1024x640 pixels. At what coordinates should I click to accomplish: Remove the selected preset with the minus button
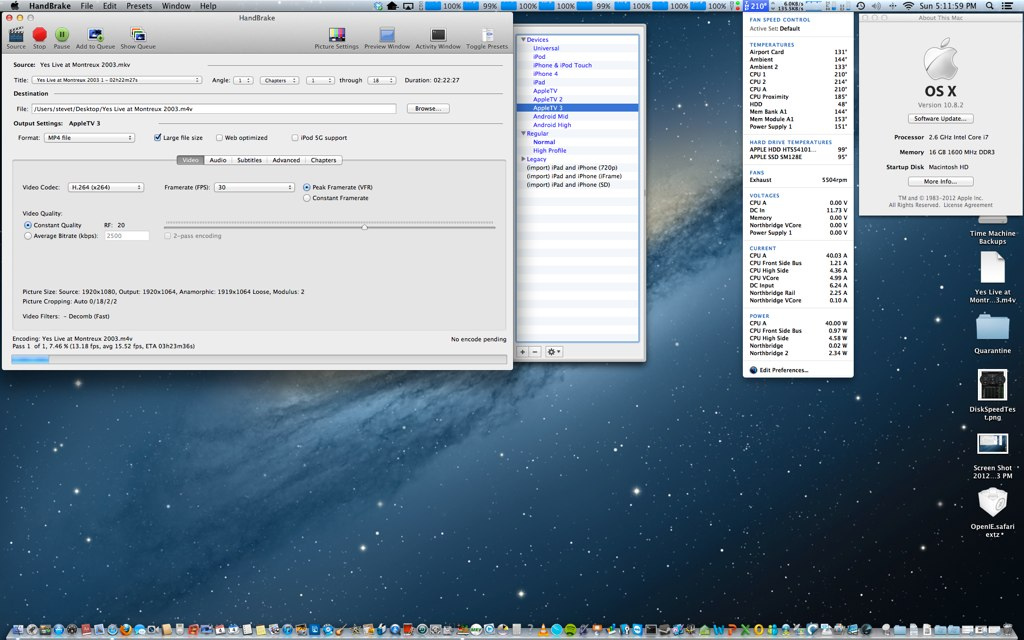(x=535, y=352)
